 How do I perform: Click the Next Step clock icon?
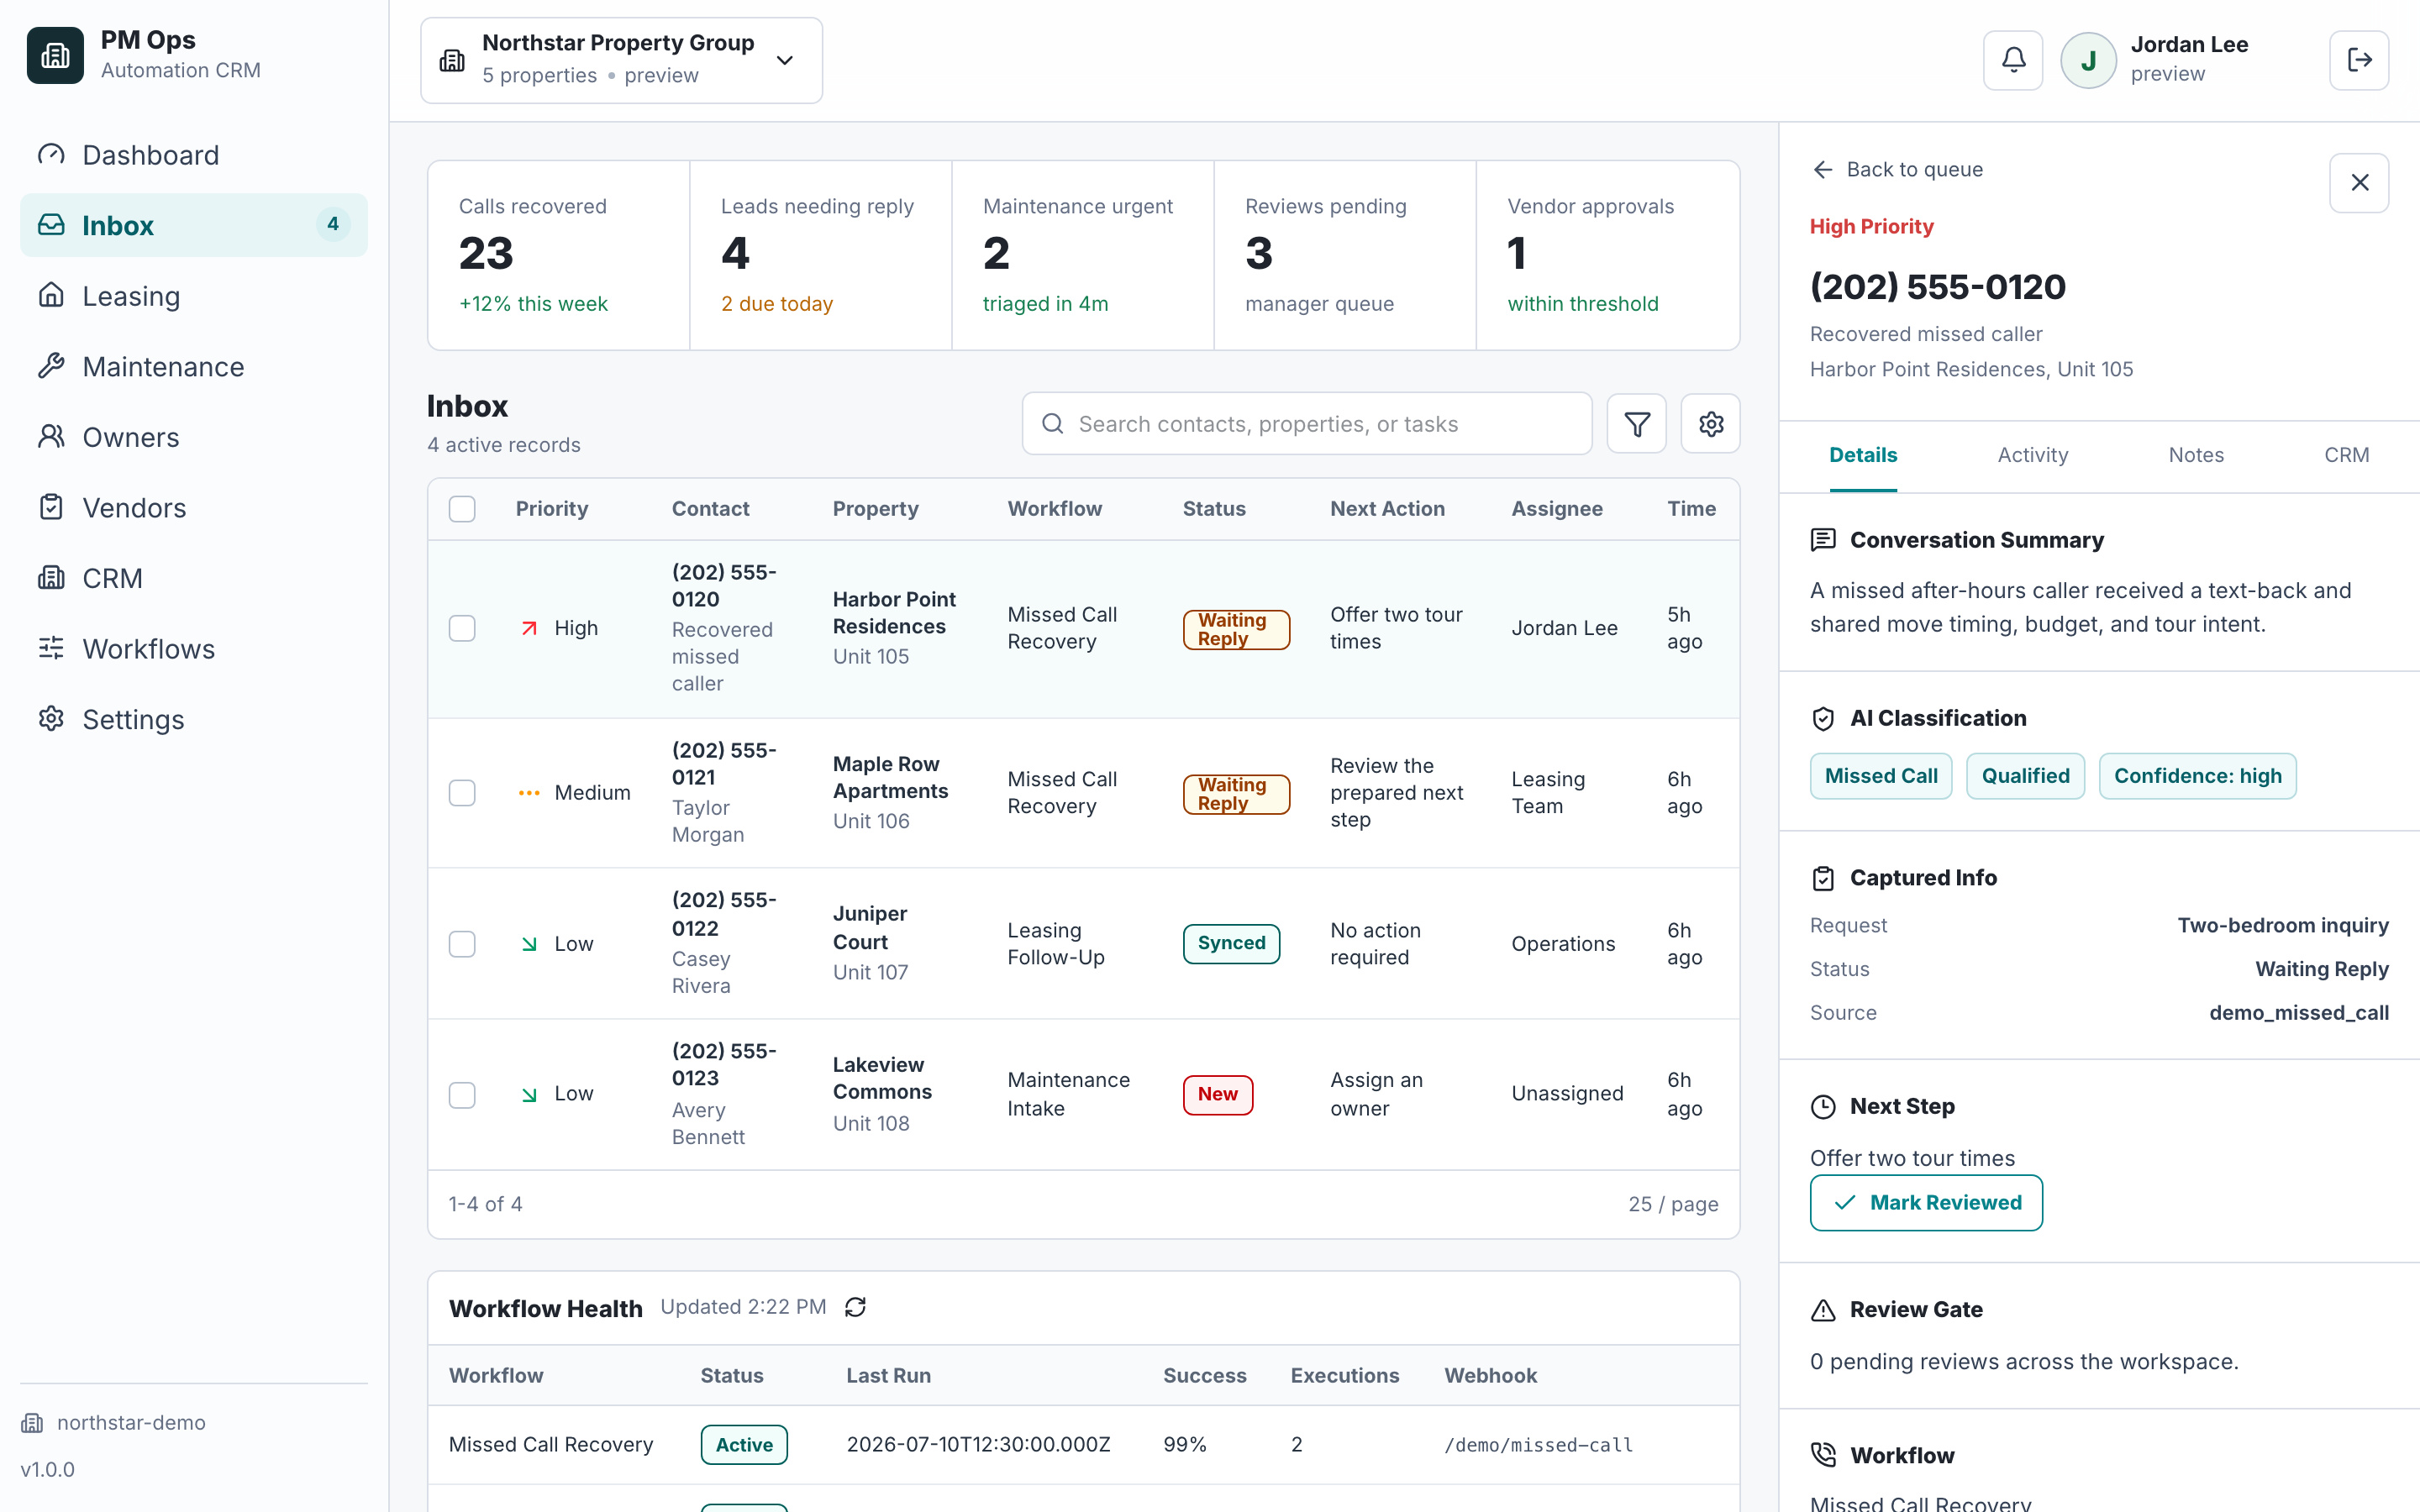click(1823, 1106)
